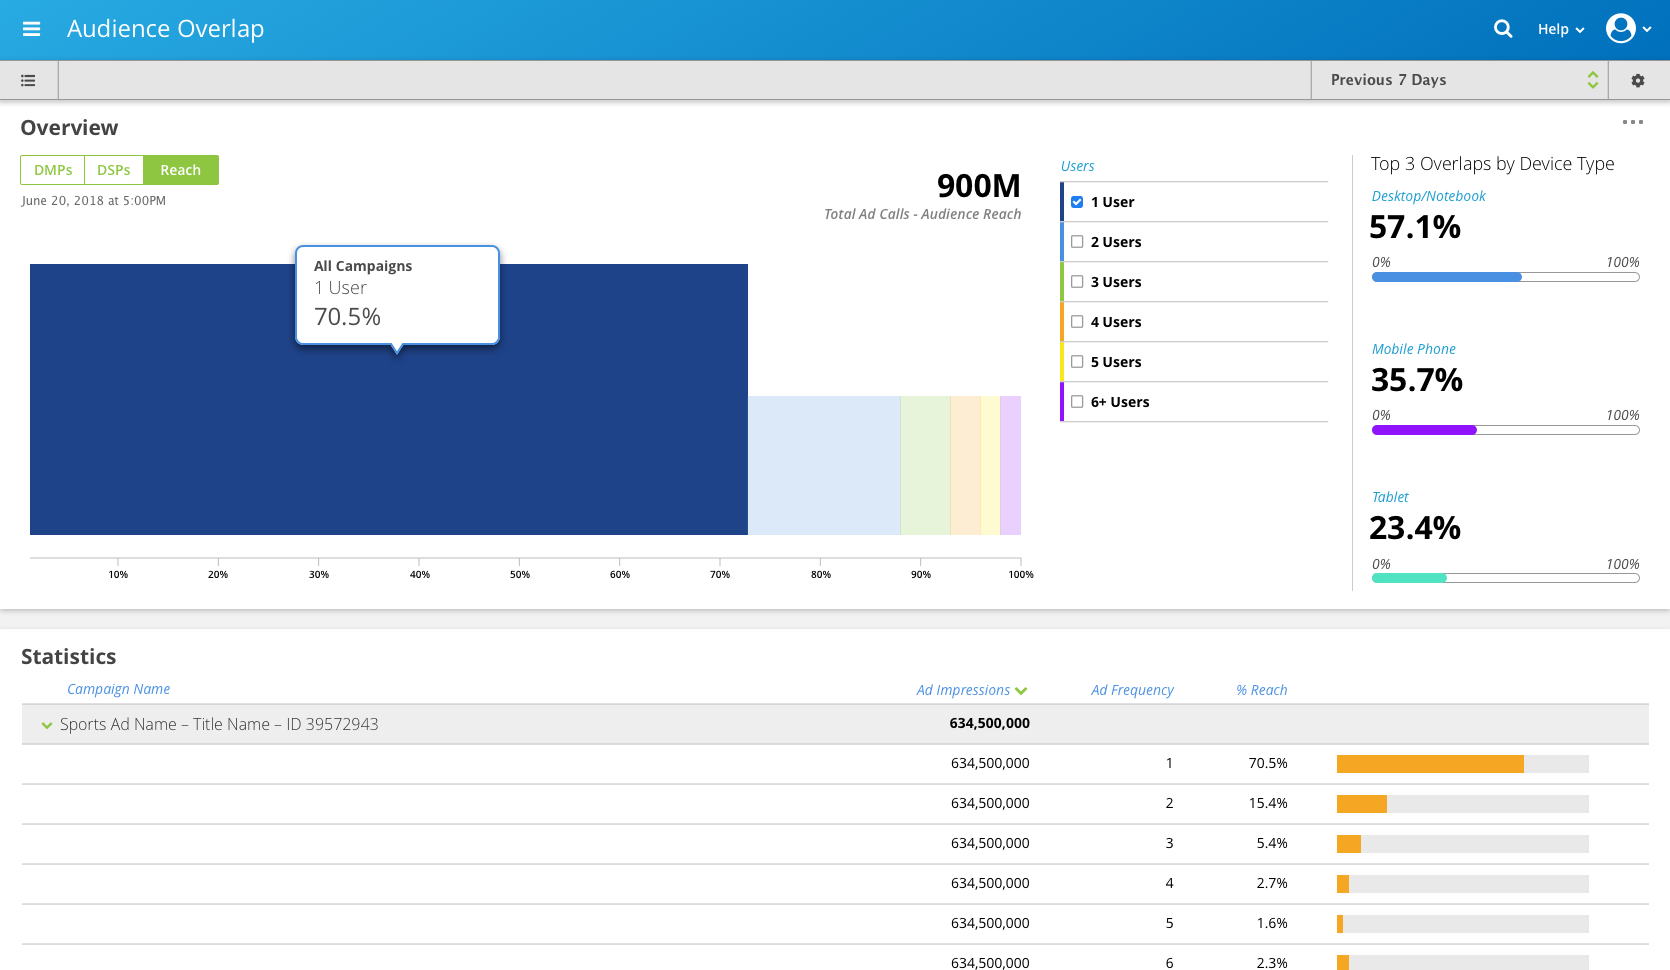Image resolution: width=1670 pixels, height=970 pixels.
Task: Click the Ad Impressions sort arrow
Action: (1021, 691)
